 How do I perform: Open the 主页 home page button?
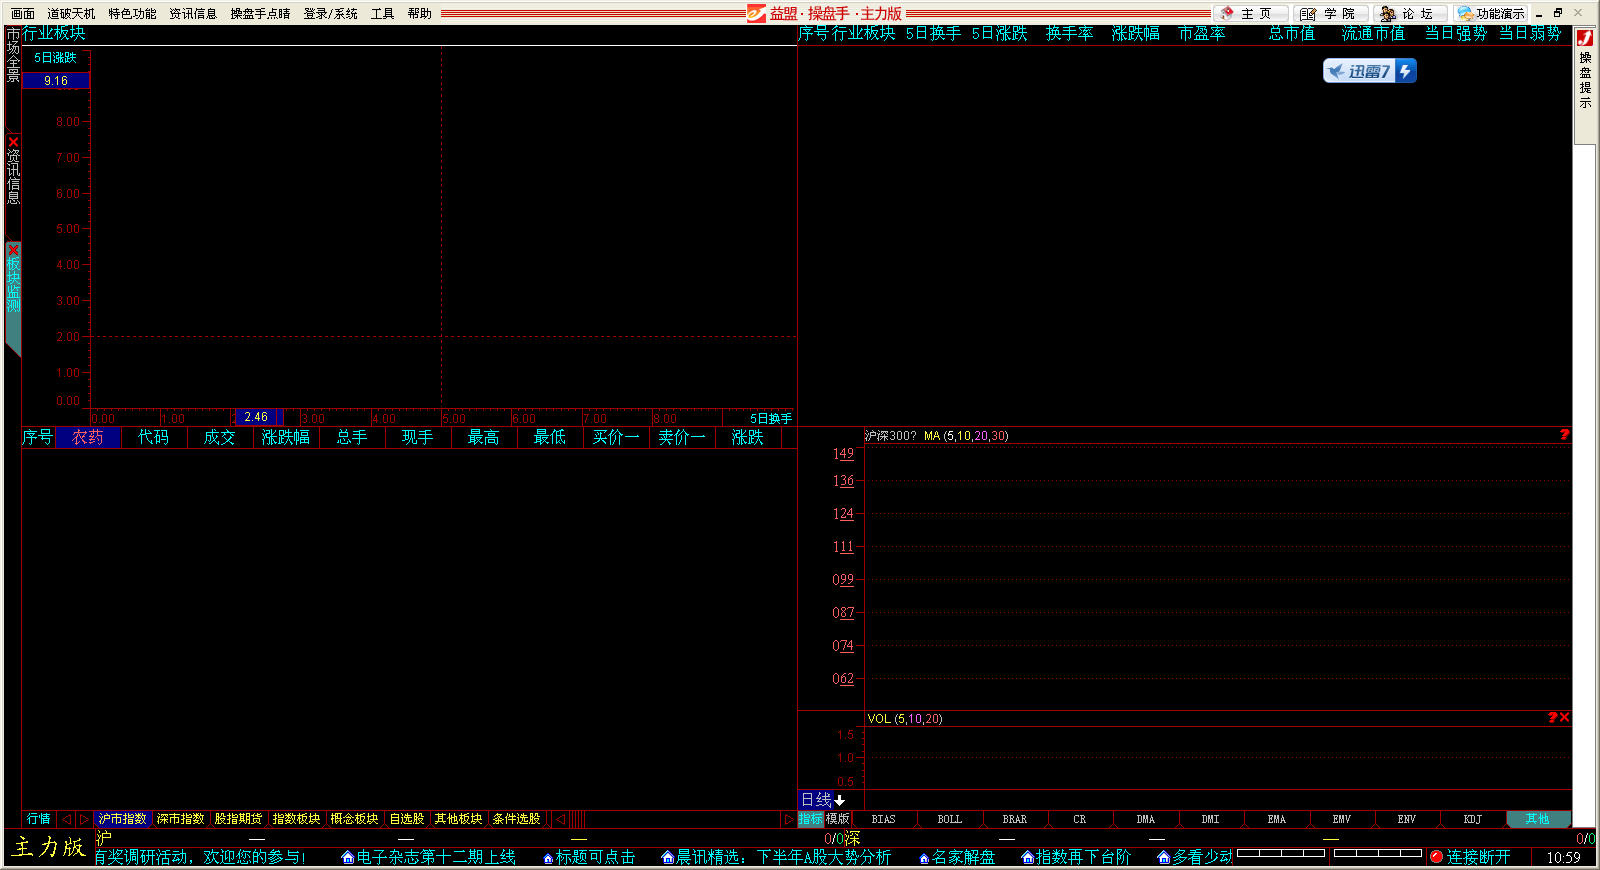pos(1252,13)
